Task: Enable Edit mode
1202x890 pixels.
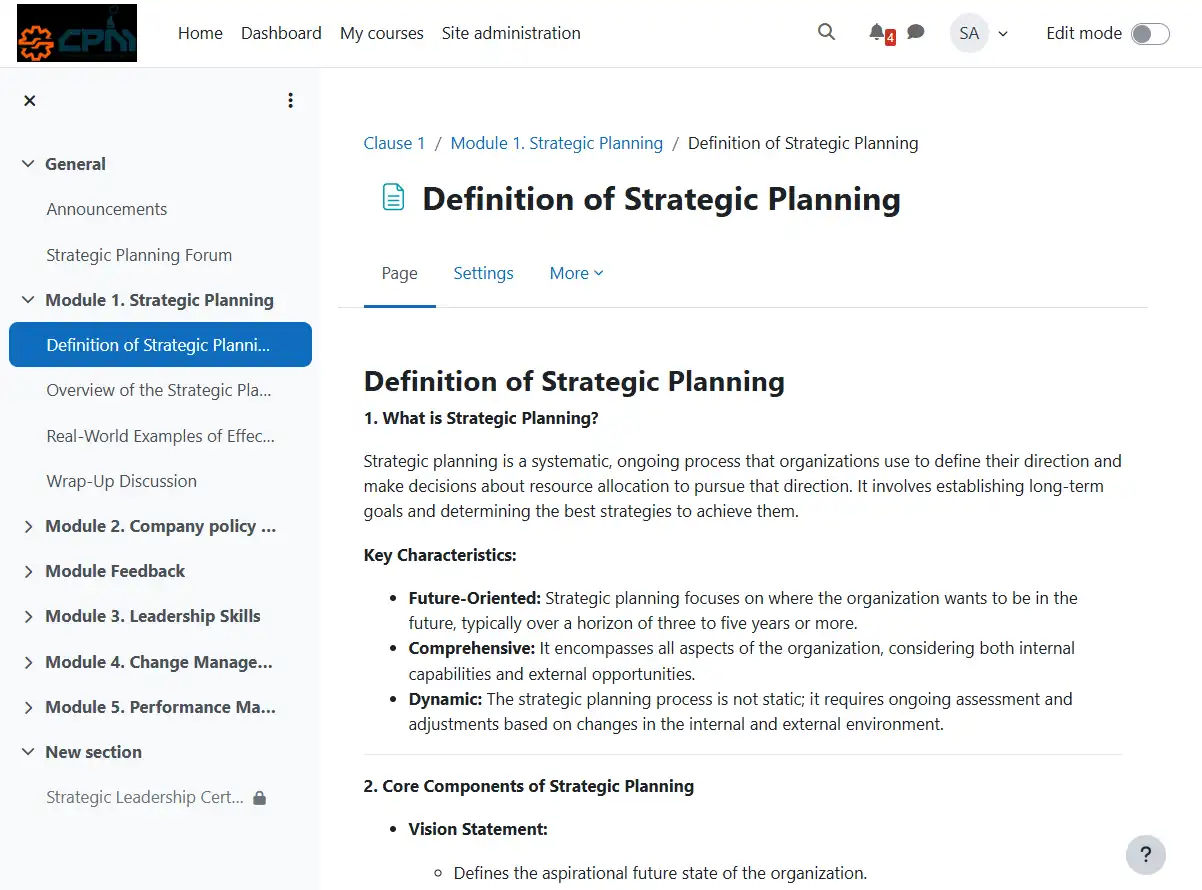Action: [1149, 33]
